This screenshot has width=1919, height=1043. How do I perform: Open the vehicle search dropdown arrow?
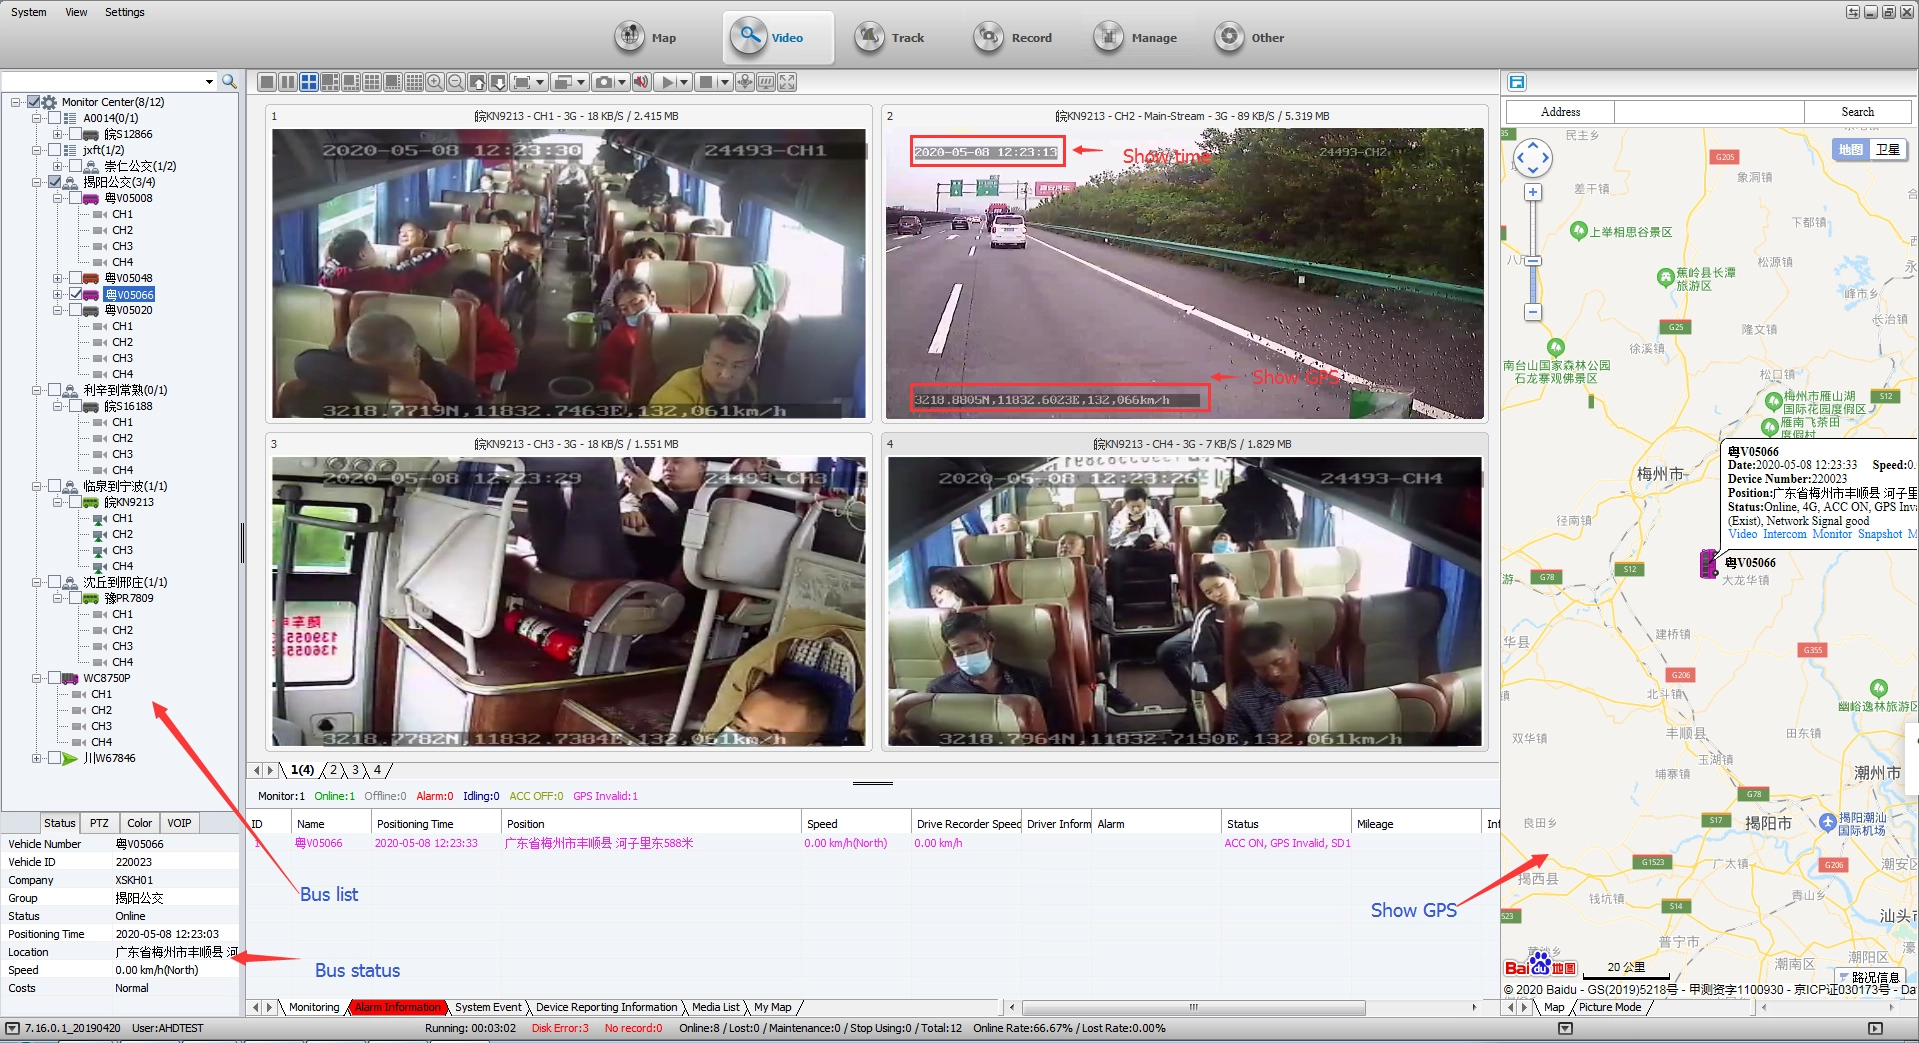[x=209, y=81]
